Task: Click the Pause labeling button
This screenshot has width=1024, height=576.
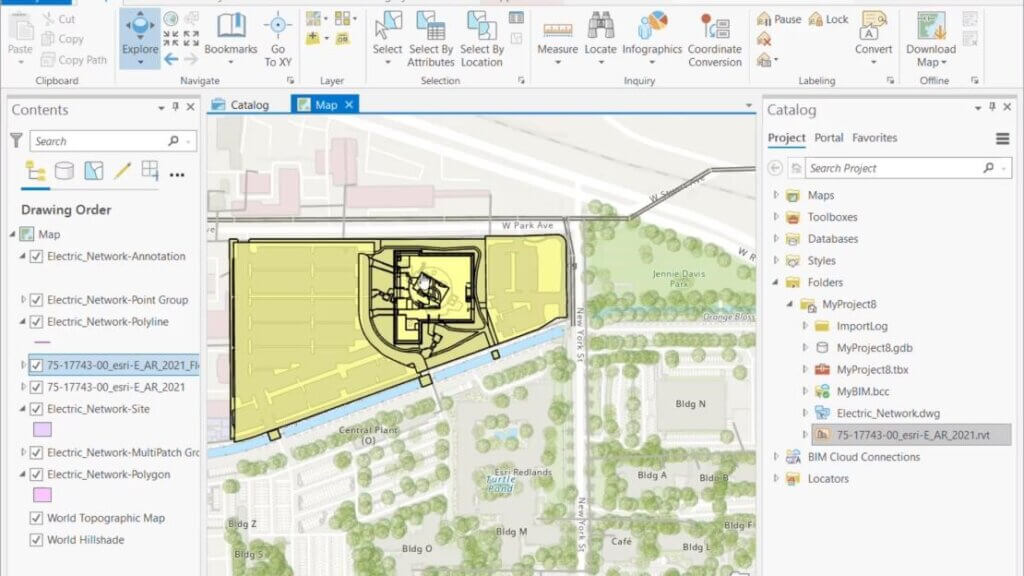Action: 780,19
